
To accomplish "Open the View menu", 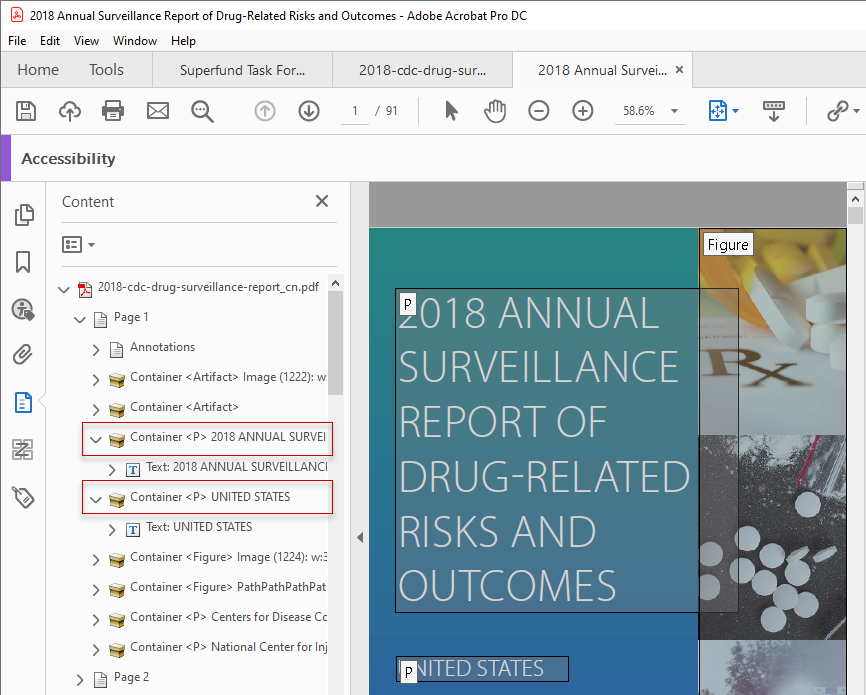I will pos(86,41).
